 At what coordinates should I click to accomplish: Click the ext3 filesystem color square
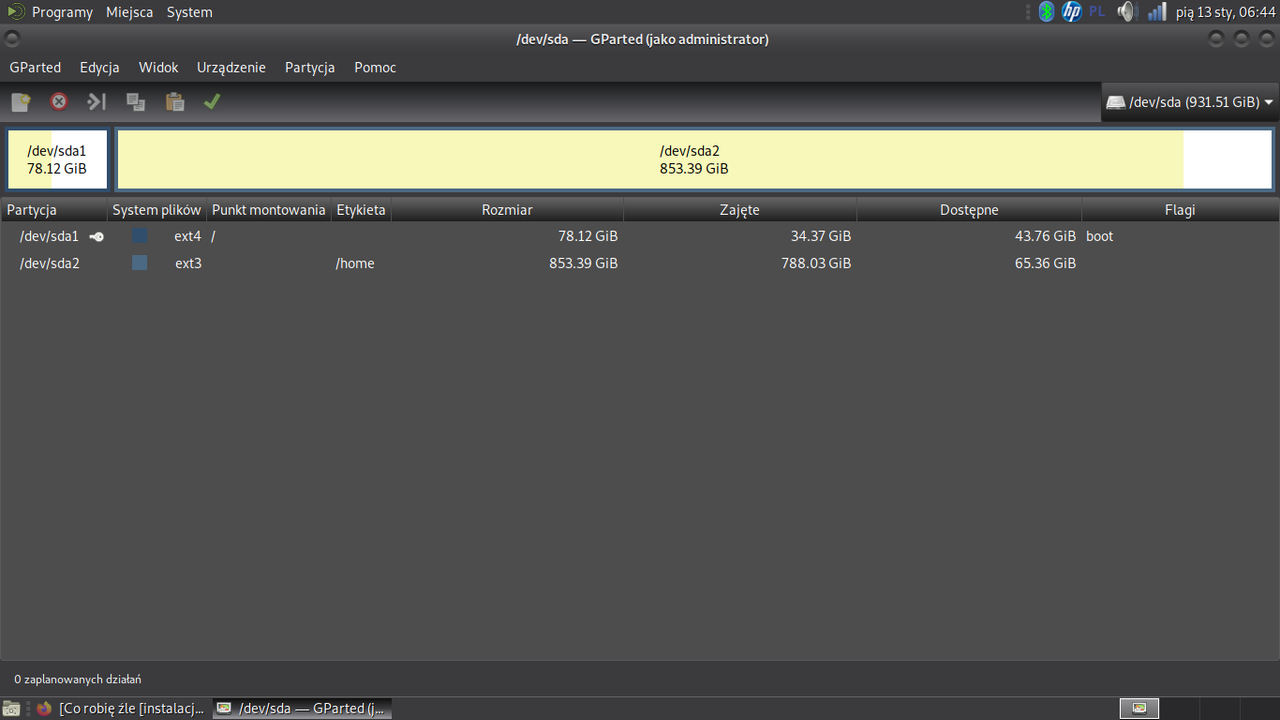click(140, 263)
